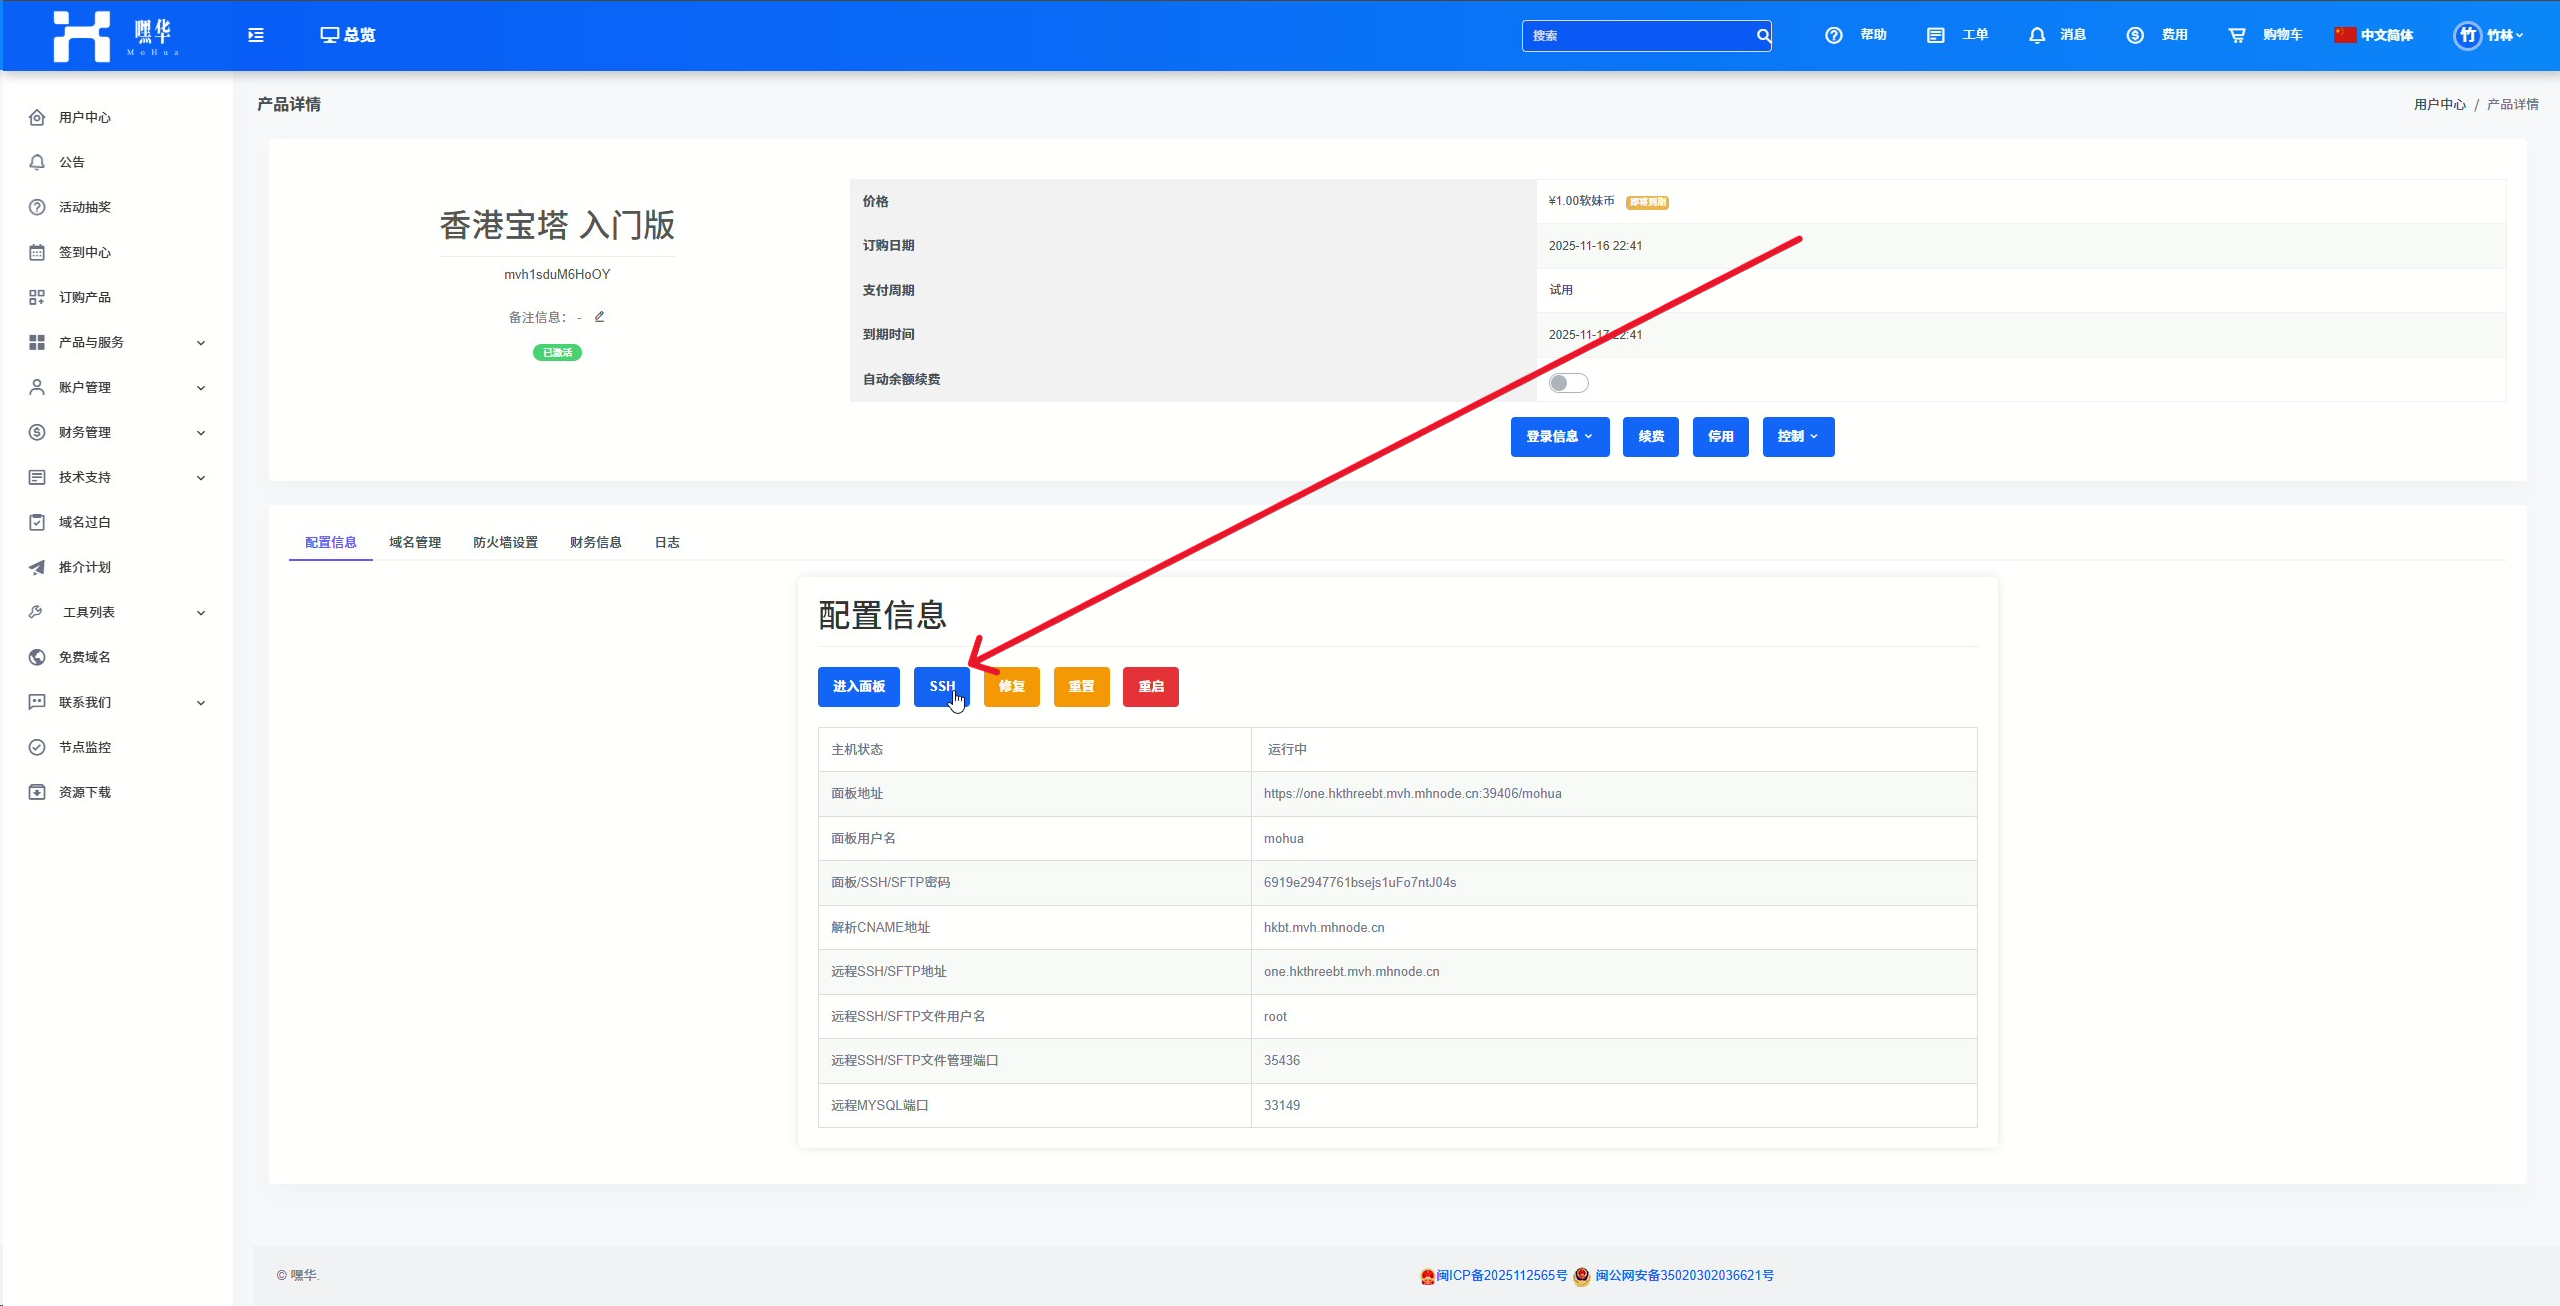Image resolution: width=2560 pixels, height=1306 pixels.
Task: Switch to the 域名管理 tab
Action: click(415, 542)
